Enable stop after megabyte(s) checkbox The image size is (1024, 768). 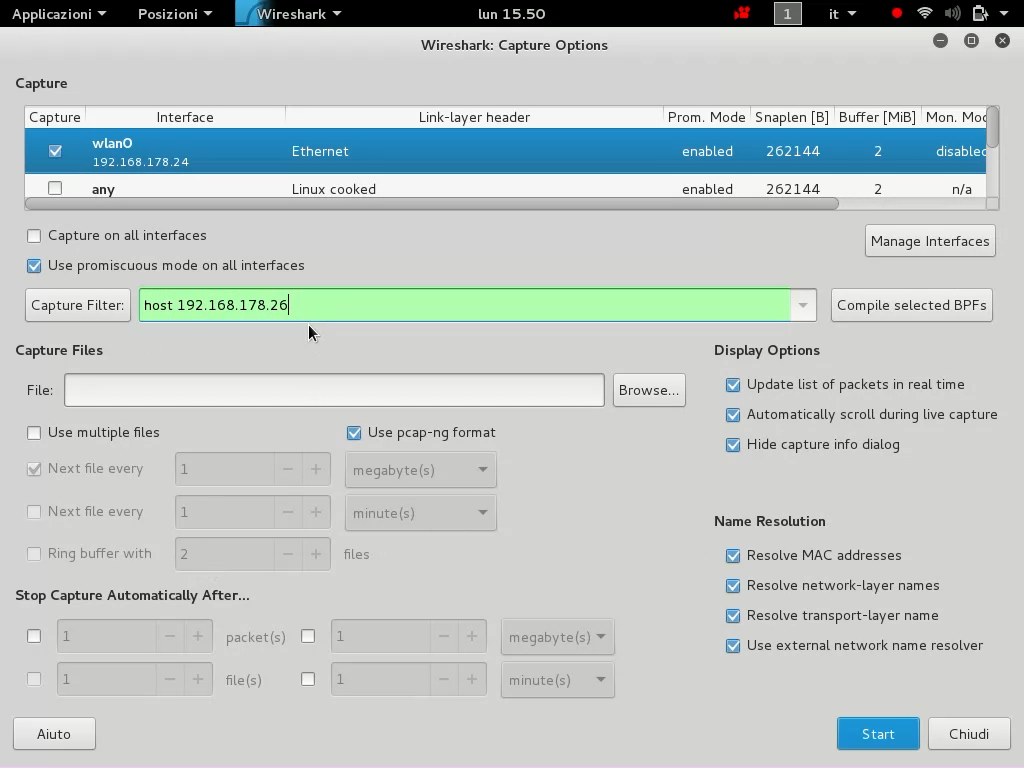point(308,636)
